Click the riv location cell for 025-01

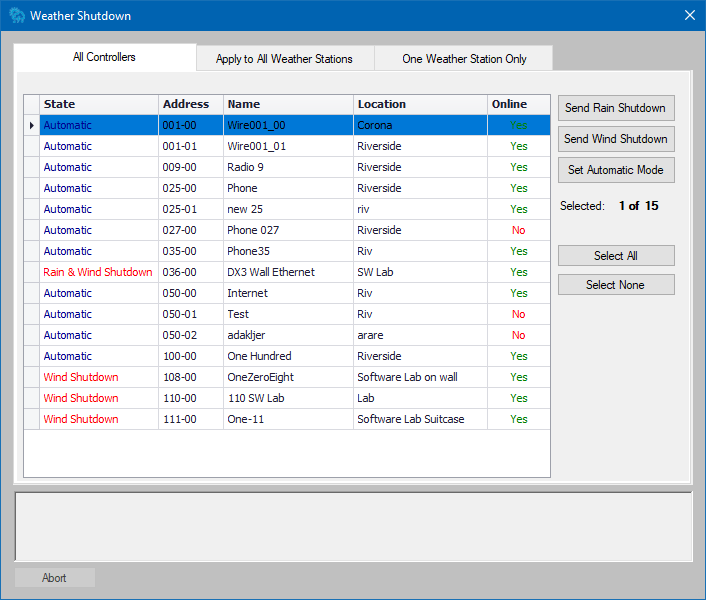[x=421, y=209]
